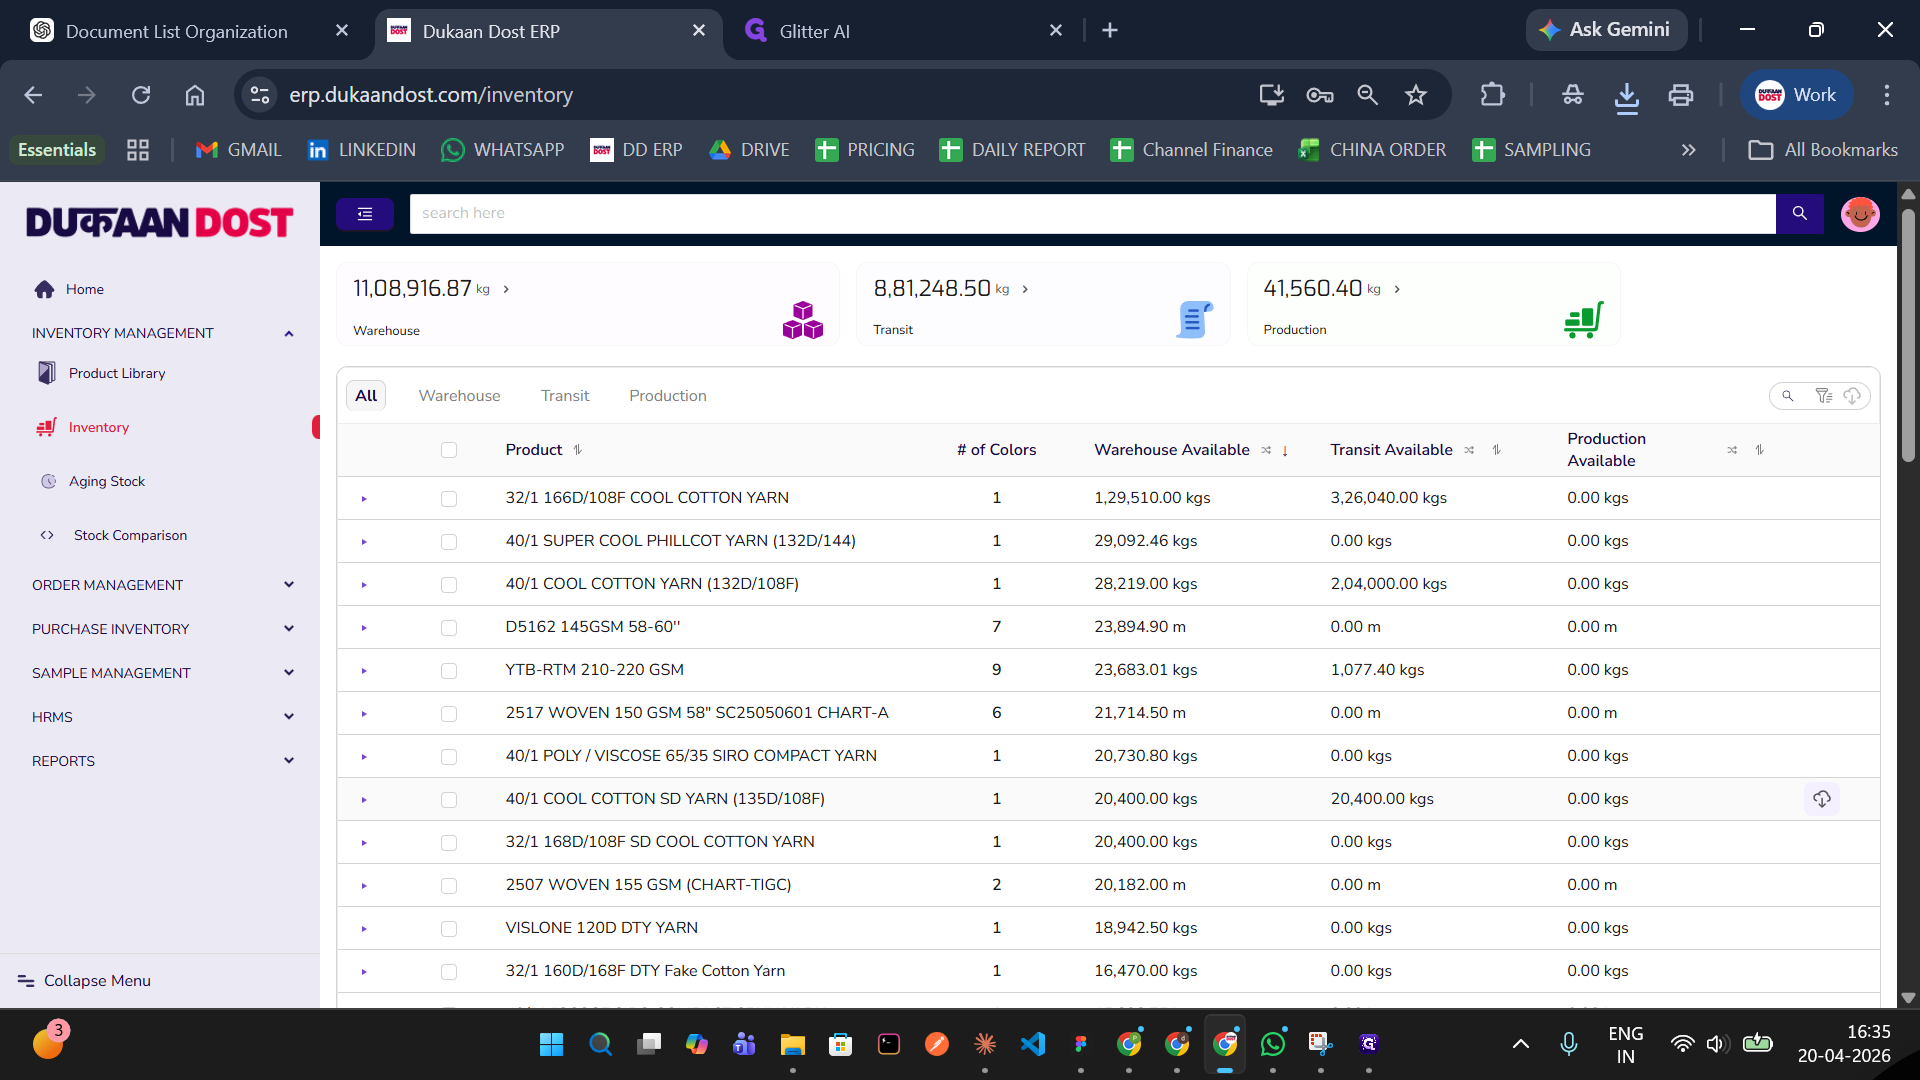1920x1080 pixels.
Task: Select the YTB-RTM 210-220 GSM checkbox
Action: click(449, 671)
